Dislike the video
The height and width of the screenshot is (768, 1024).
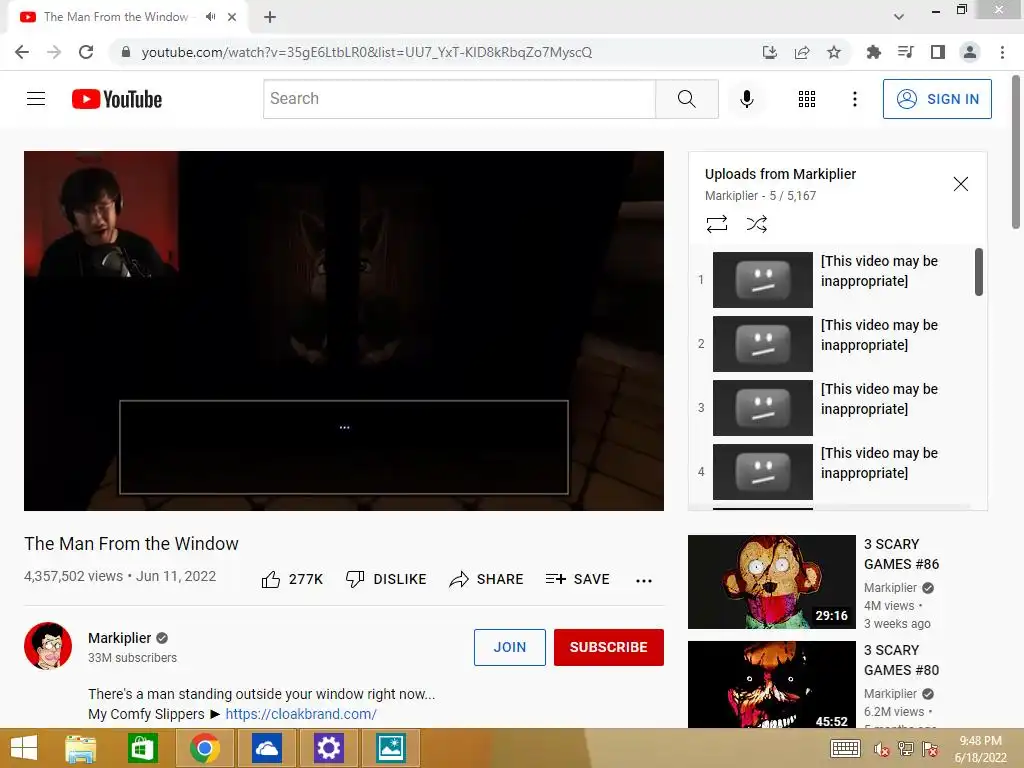[386, 579]
